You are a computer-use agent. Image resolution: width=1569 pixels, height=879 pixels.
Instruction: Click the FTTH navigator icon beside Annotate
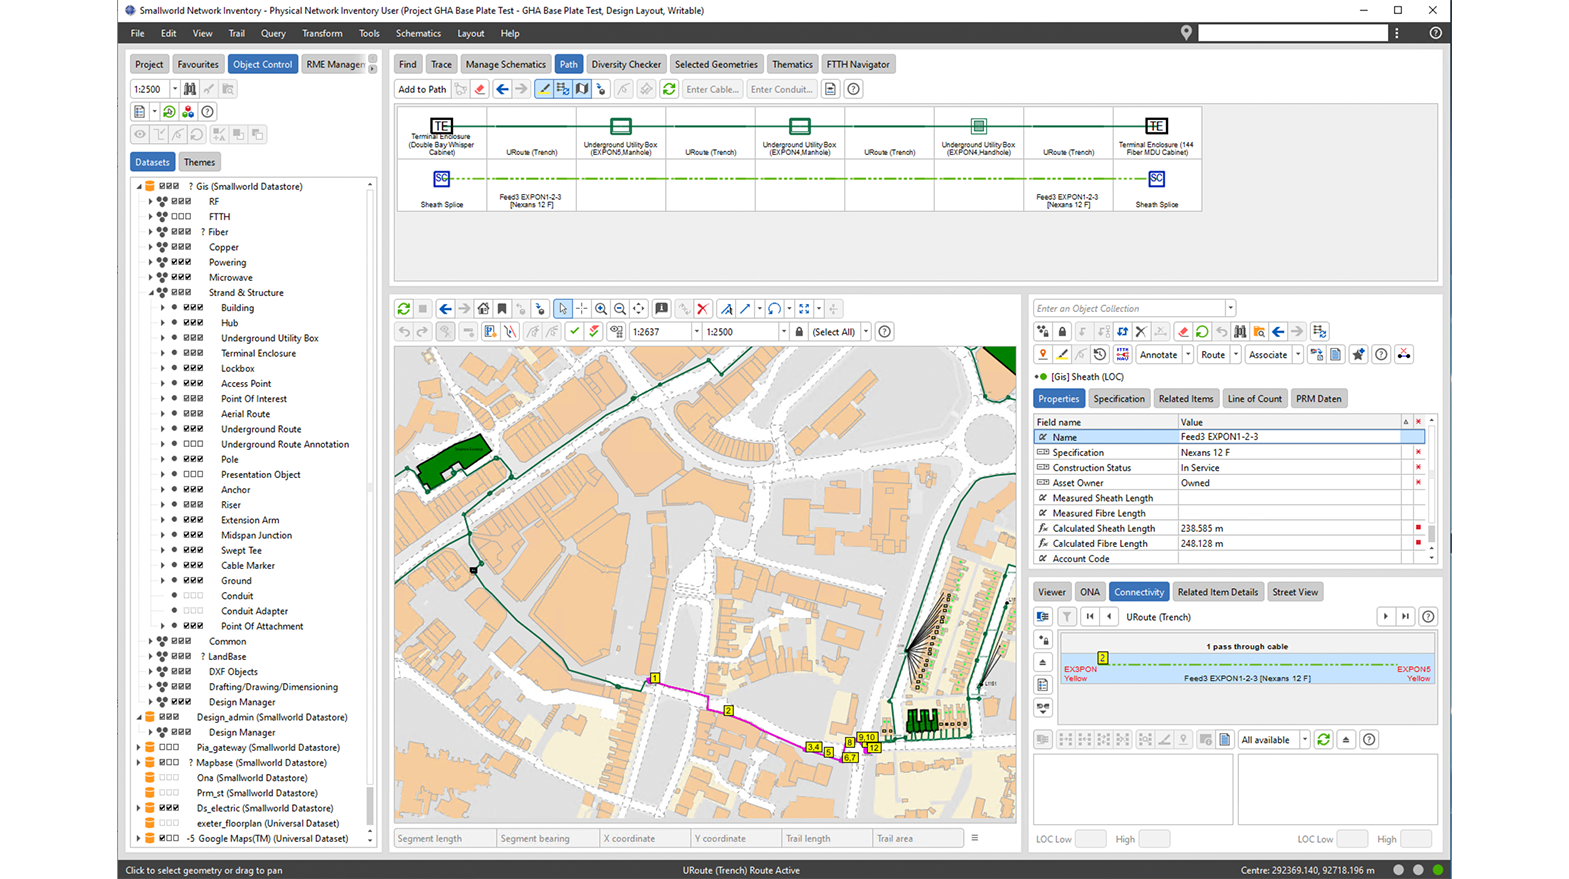pos(1122,355)
